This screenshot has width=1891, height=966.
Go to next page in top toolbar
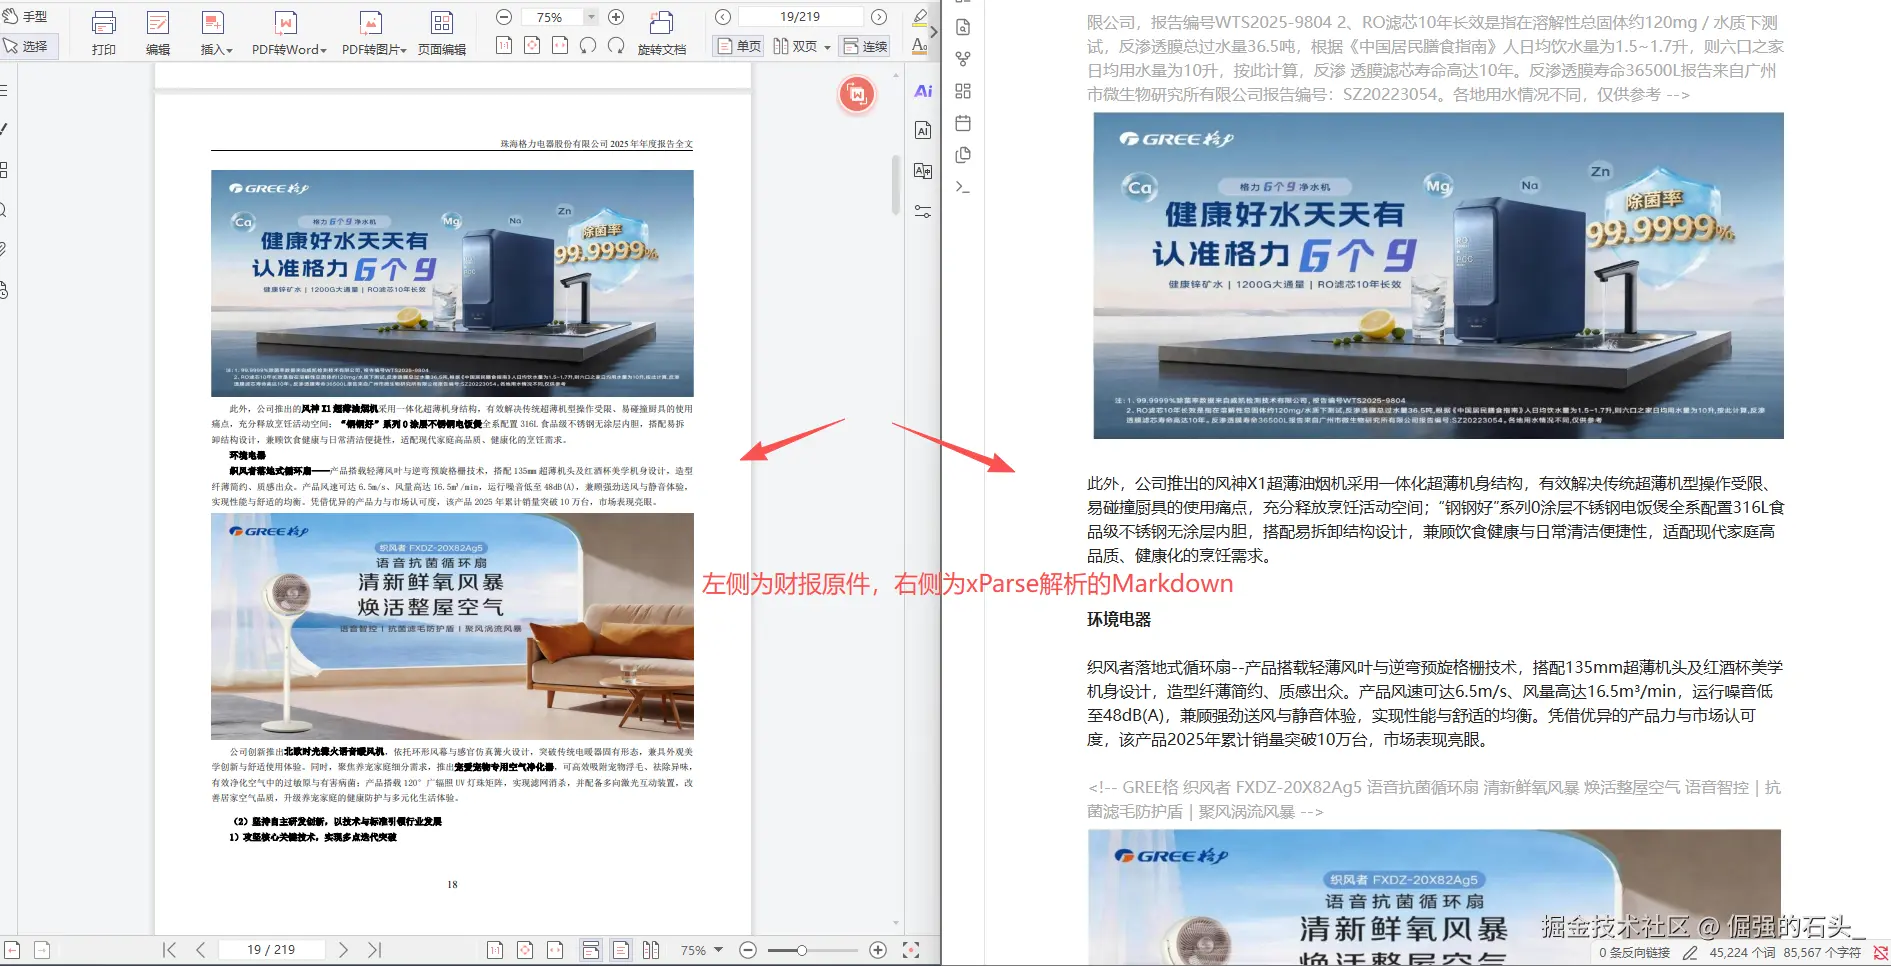pyautogui.click(x=879, y=17)
